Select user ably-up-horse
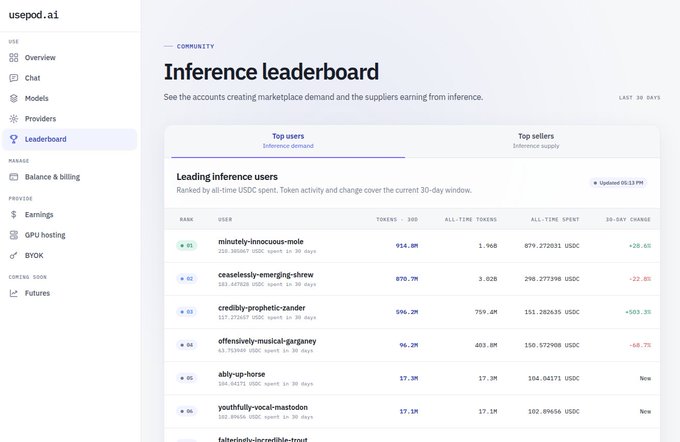Image resolution: width=680 pixels, height=442 pixels. click(242, 374)
